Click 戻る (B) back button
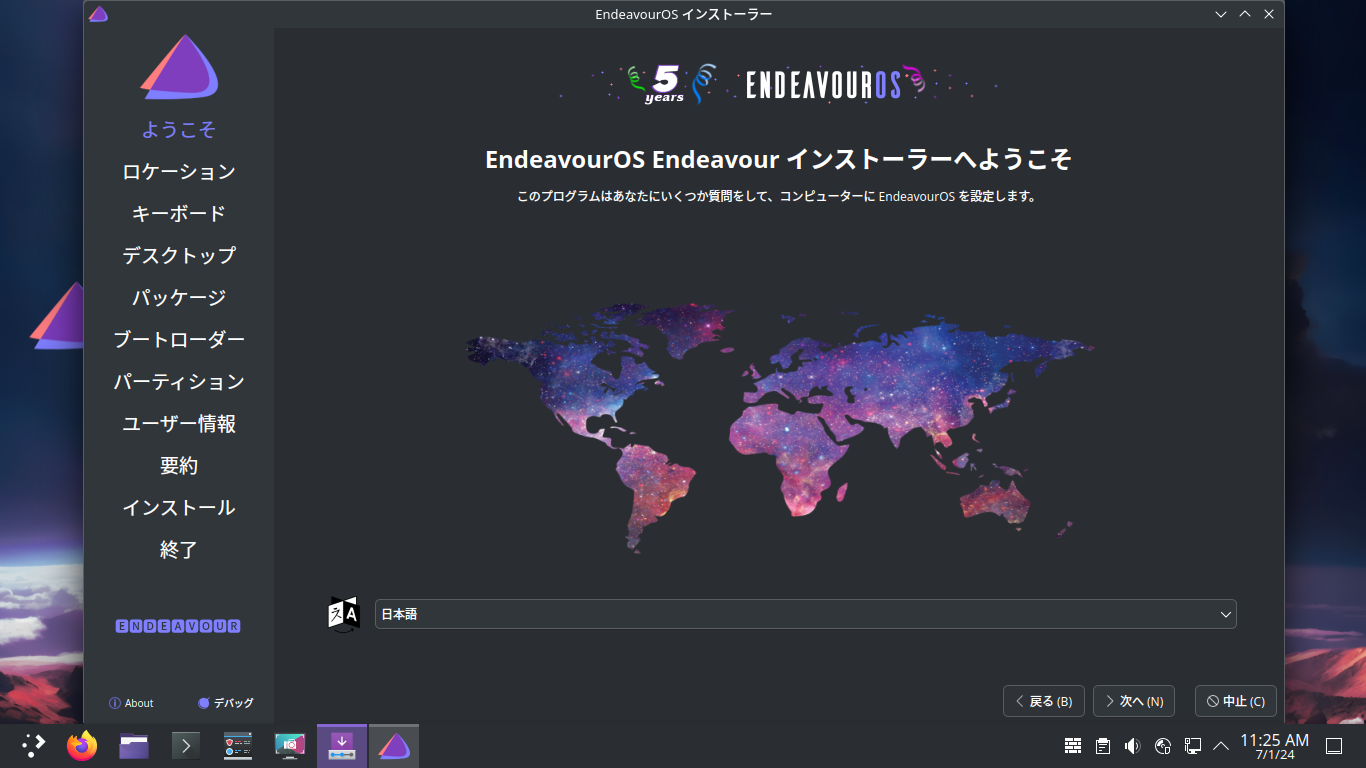 tap(1044, 701)
